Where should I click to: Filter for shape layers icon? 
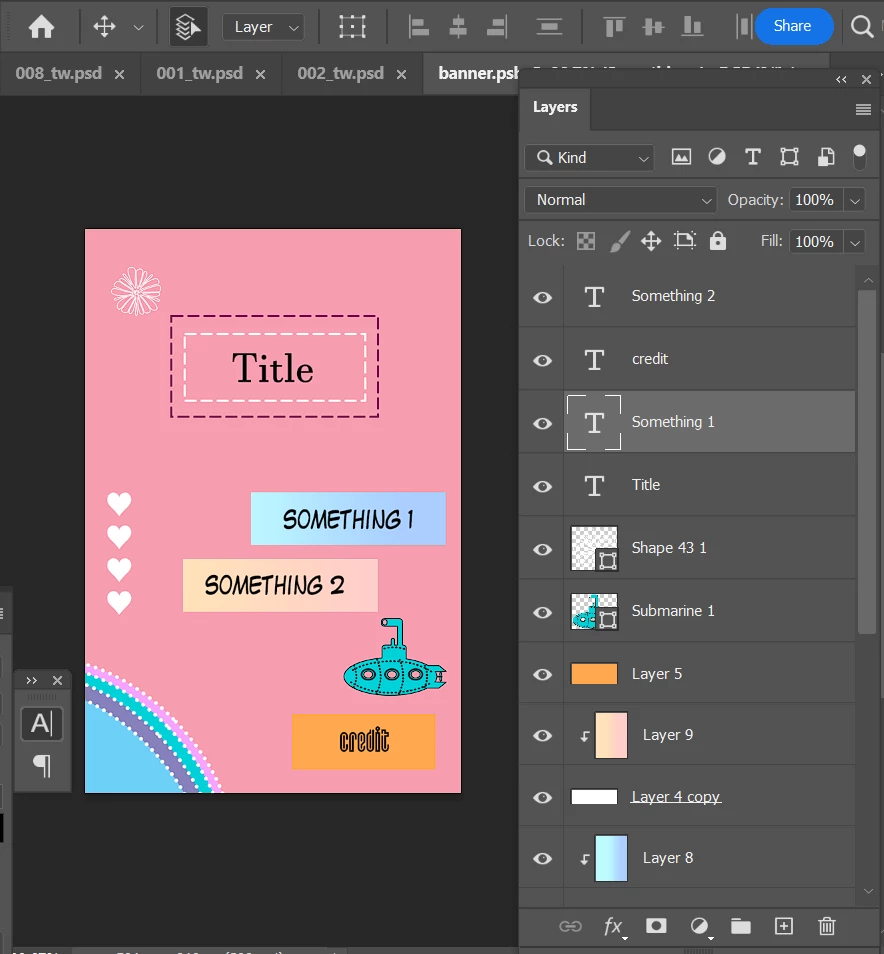[789, 157]
